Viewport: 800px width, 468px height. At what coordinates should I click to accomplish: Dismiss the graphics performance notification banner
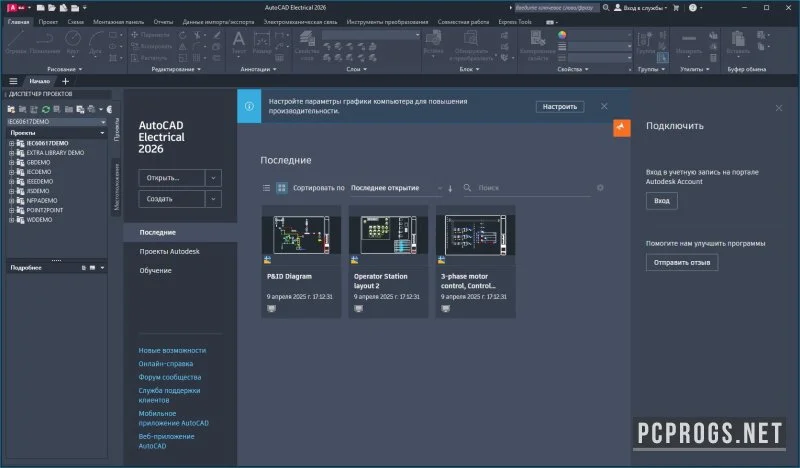point(604,106)
